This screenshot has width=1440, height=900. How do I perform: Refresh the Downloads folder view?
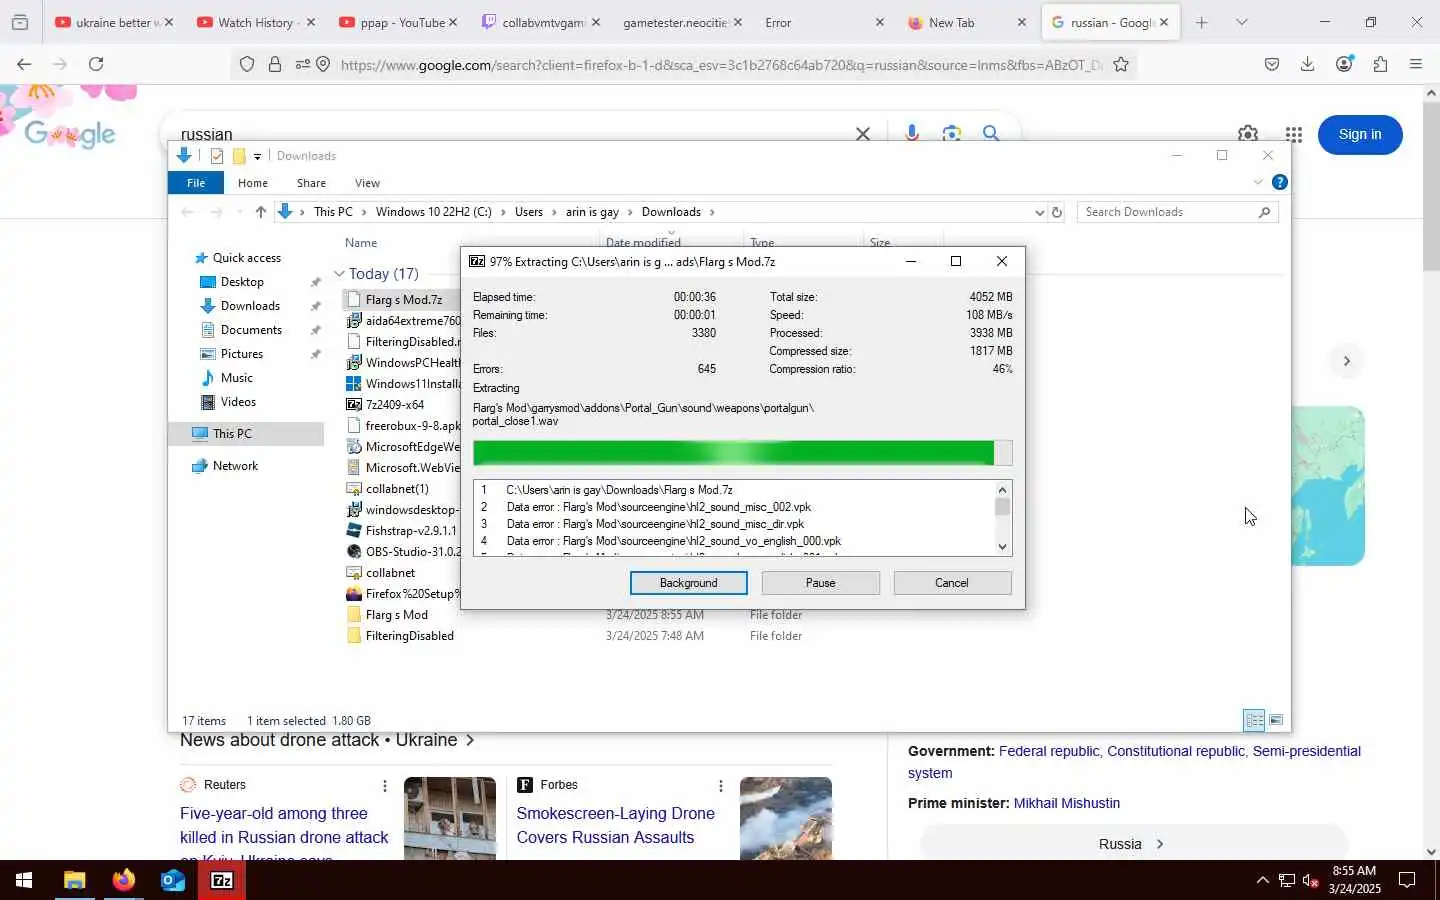click(1056, 212)
